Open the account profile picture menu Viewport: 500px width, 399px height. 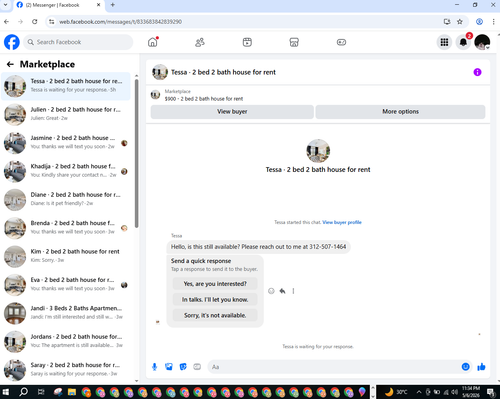click(482, 42)
